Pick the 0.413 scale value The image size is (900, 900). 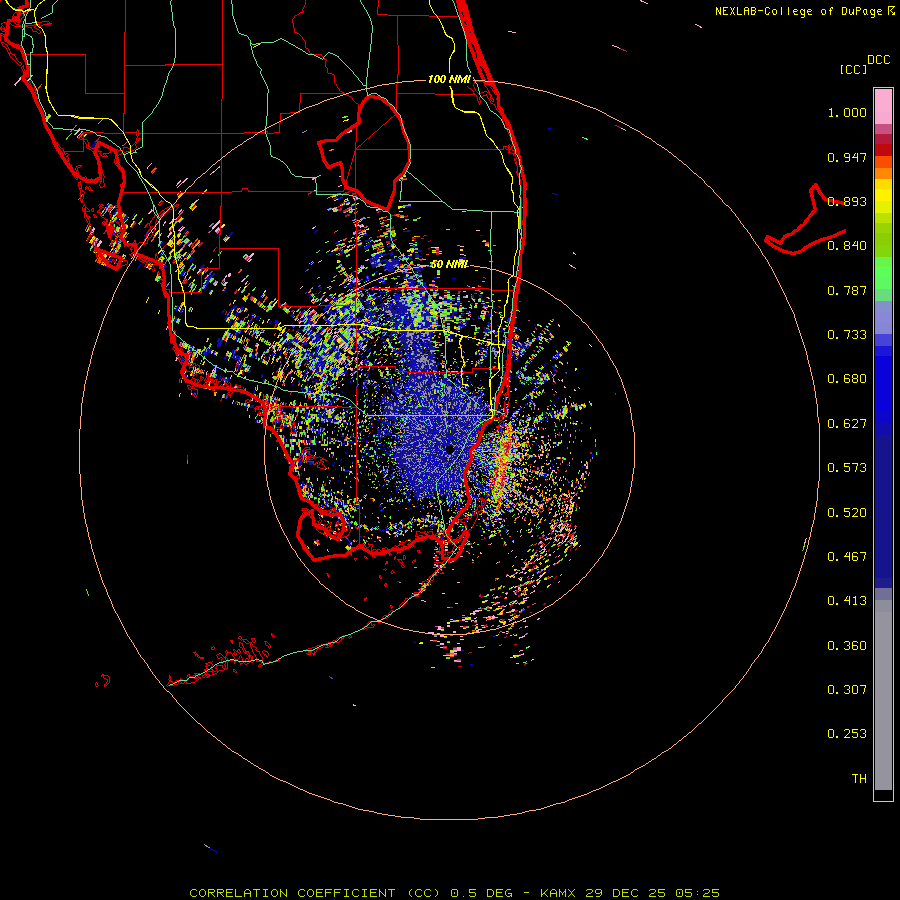(847, 601)
